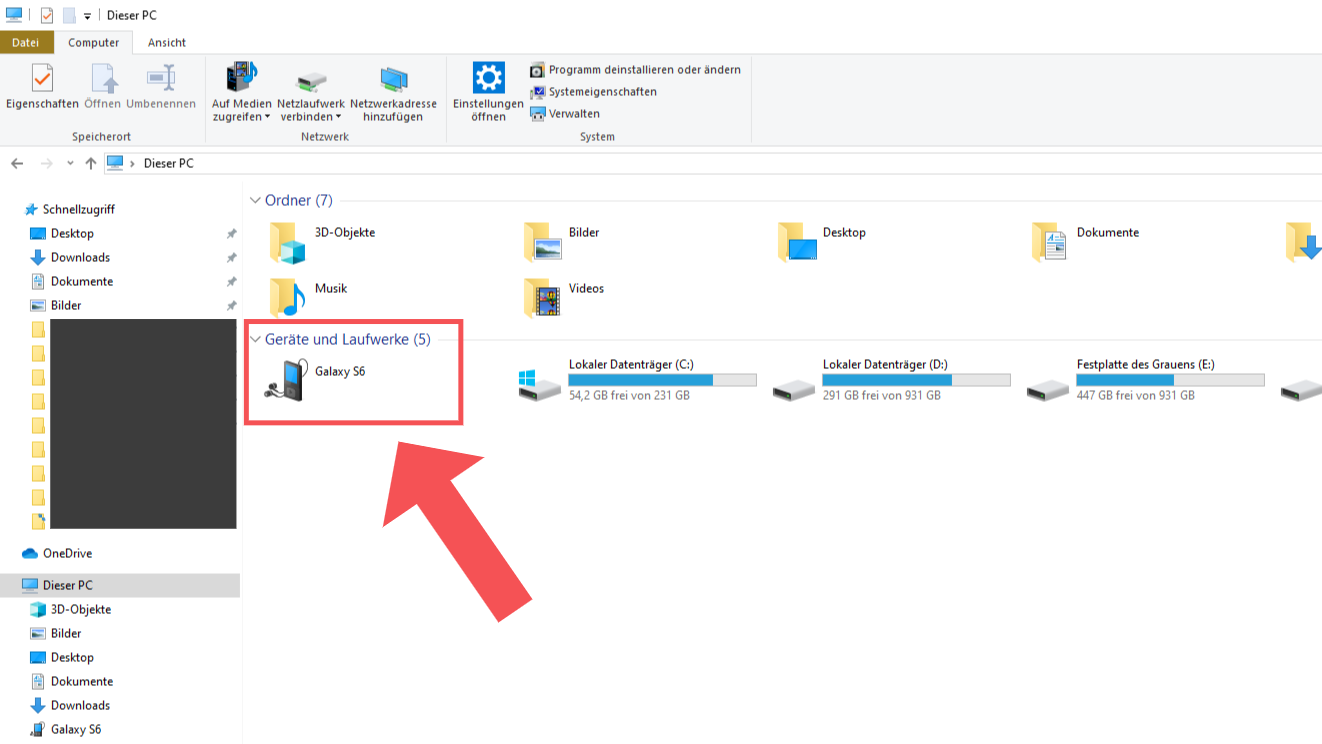This screenshot has height=744, width=1322.
Task: Select Festplatte des Grauens (E:) drive
Action: 1145,380
